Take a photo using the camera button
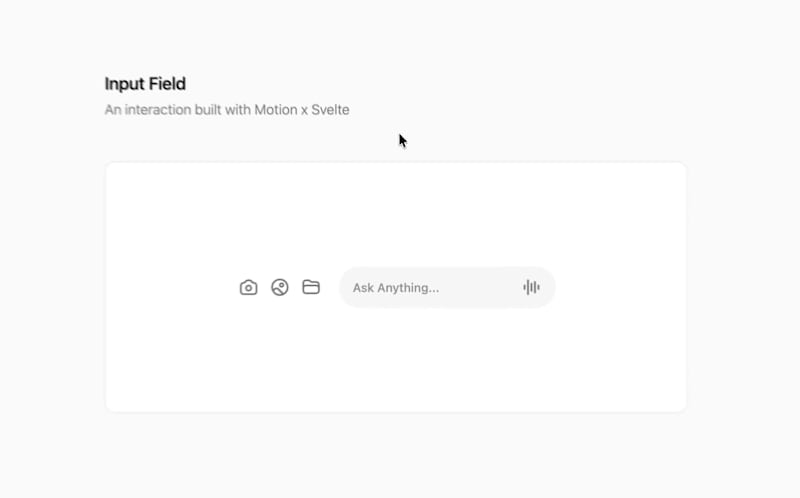Image resolution: width=800 pixels, height=498 pixels. coord(248,288)
